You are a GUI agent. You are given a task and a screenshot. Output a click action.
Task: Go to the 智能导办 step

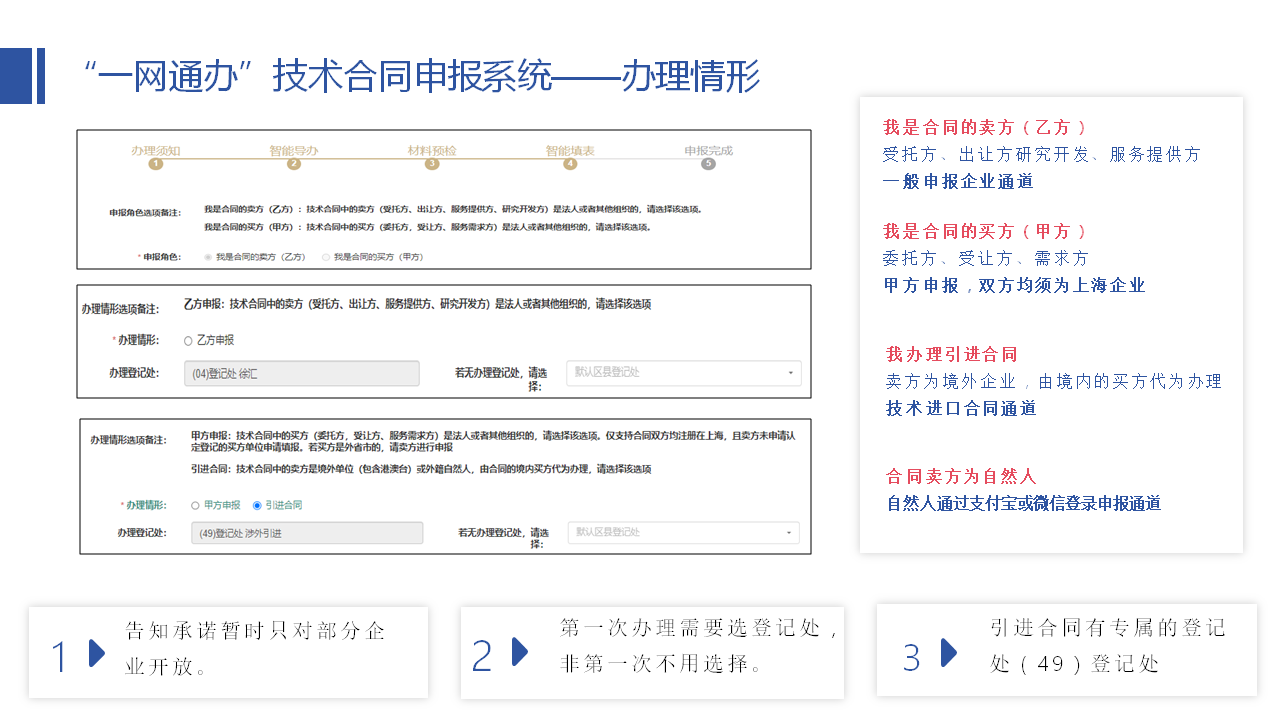point(293,151)
